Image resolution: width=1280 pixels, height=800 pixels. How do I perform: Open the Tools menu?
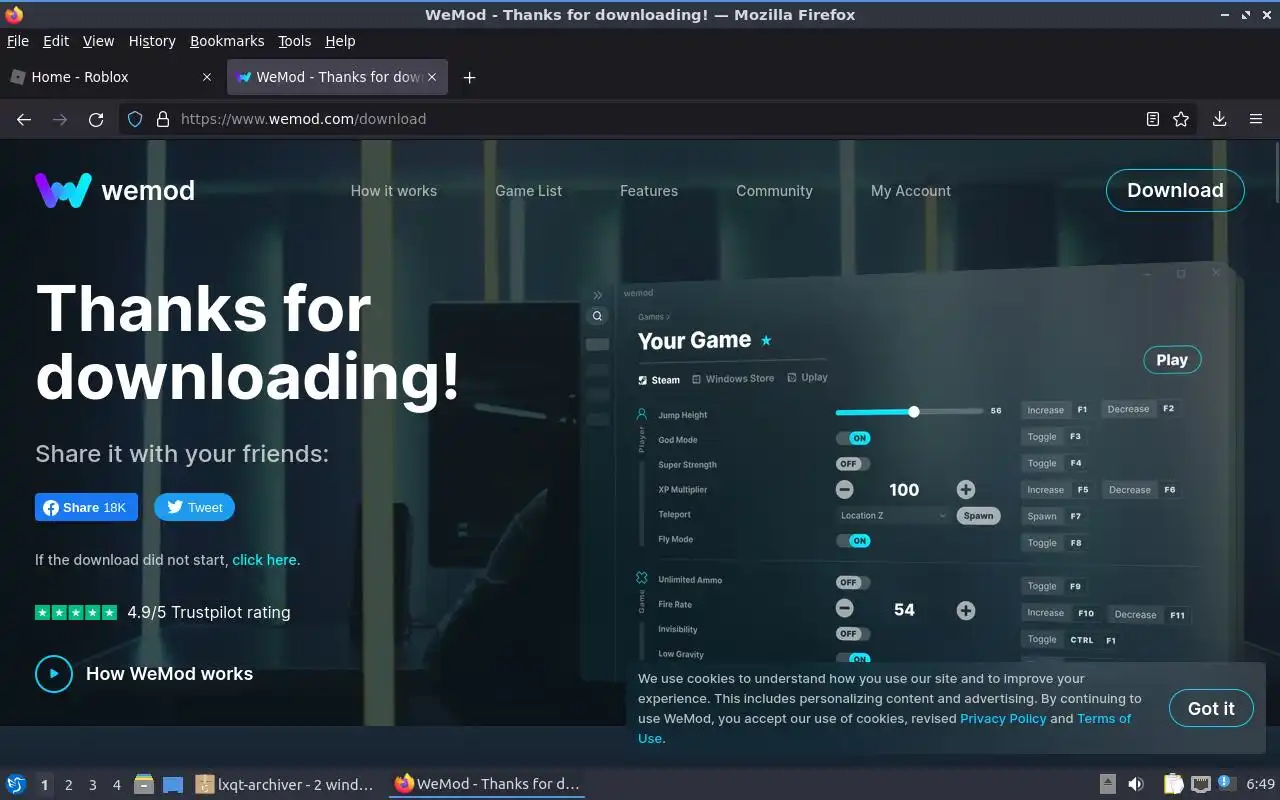[x=295, y=41]
